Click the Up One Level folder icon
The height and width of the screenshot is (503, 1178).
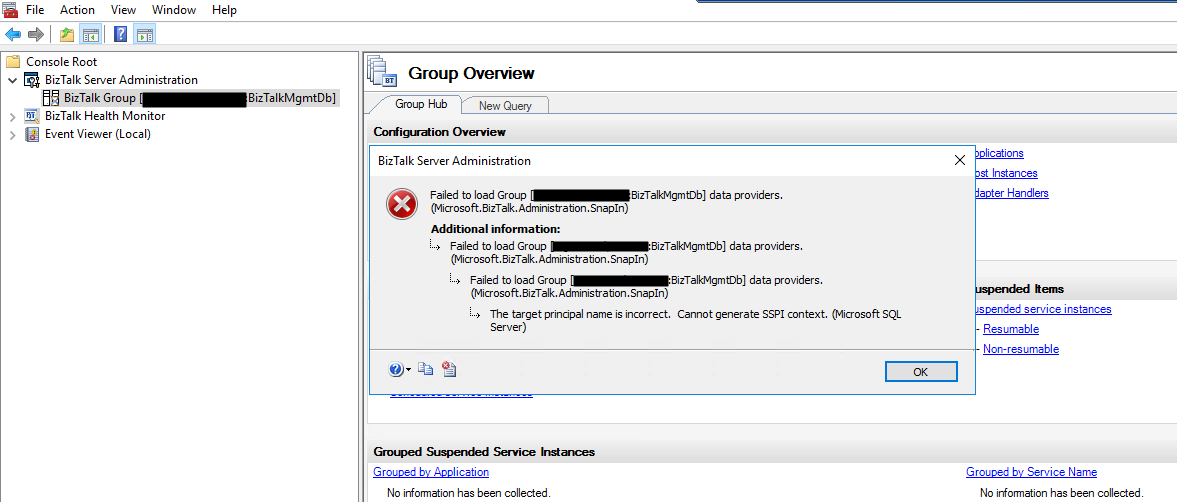[x=67, y=35]
